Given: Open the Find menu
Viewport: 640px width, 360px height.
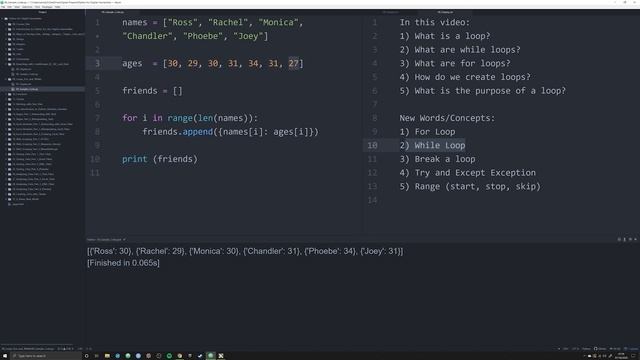Looking at the screenshot, I should coord(37,7).
